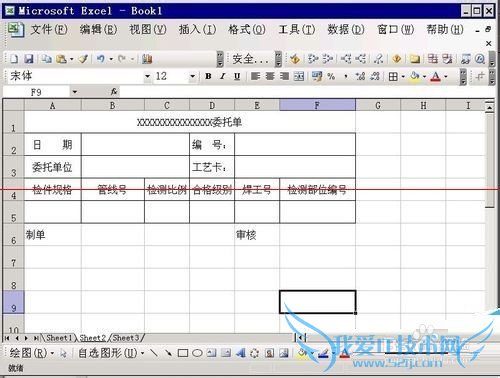Apply the Fill Color bucket

[x=415, y=76]
